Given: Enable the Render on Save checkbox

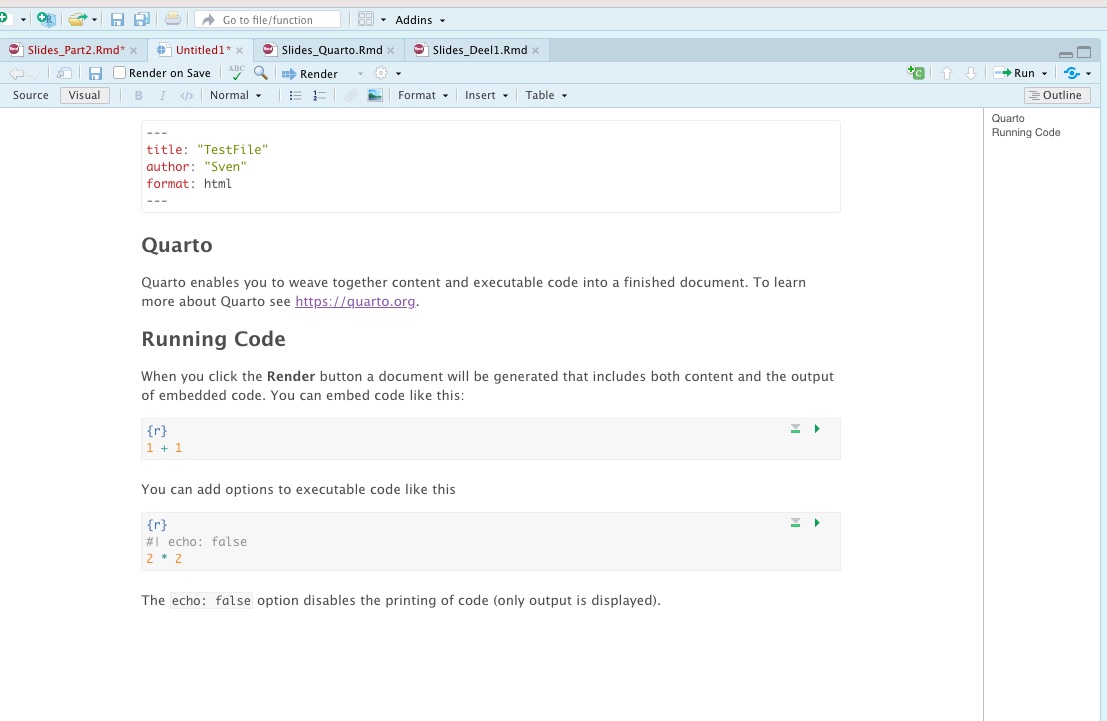Looking at the screenshot, I should click(119, 73).
